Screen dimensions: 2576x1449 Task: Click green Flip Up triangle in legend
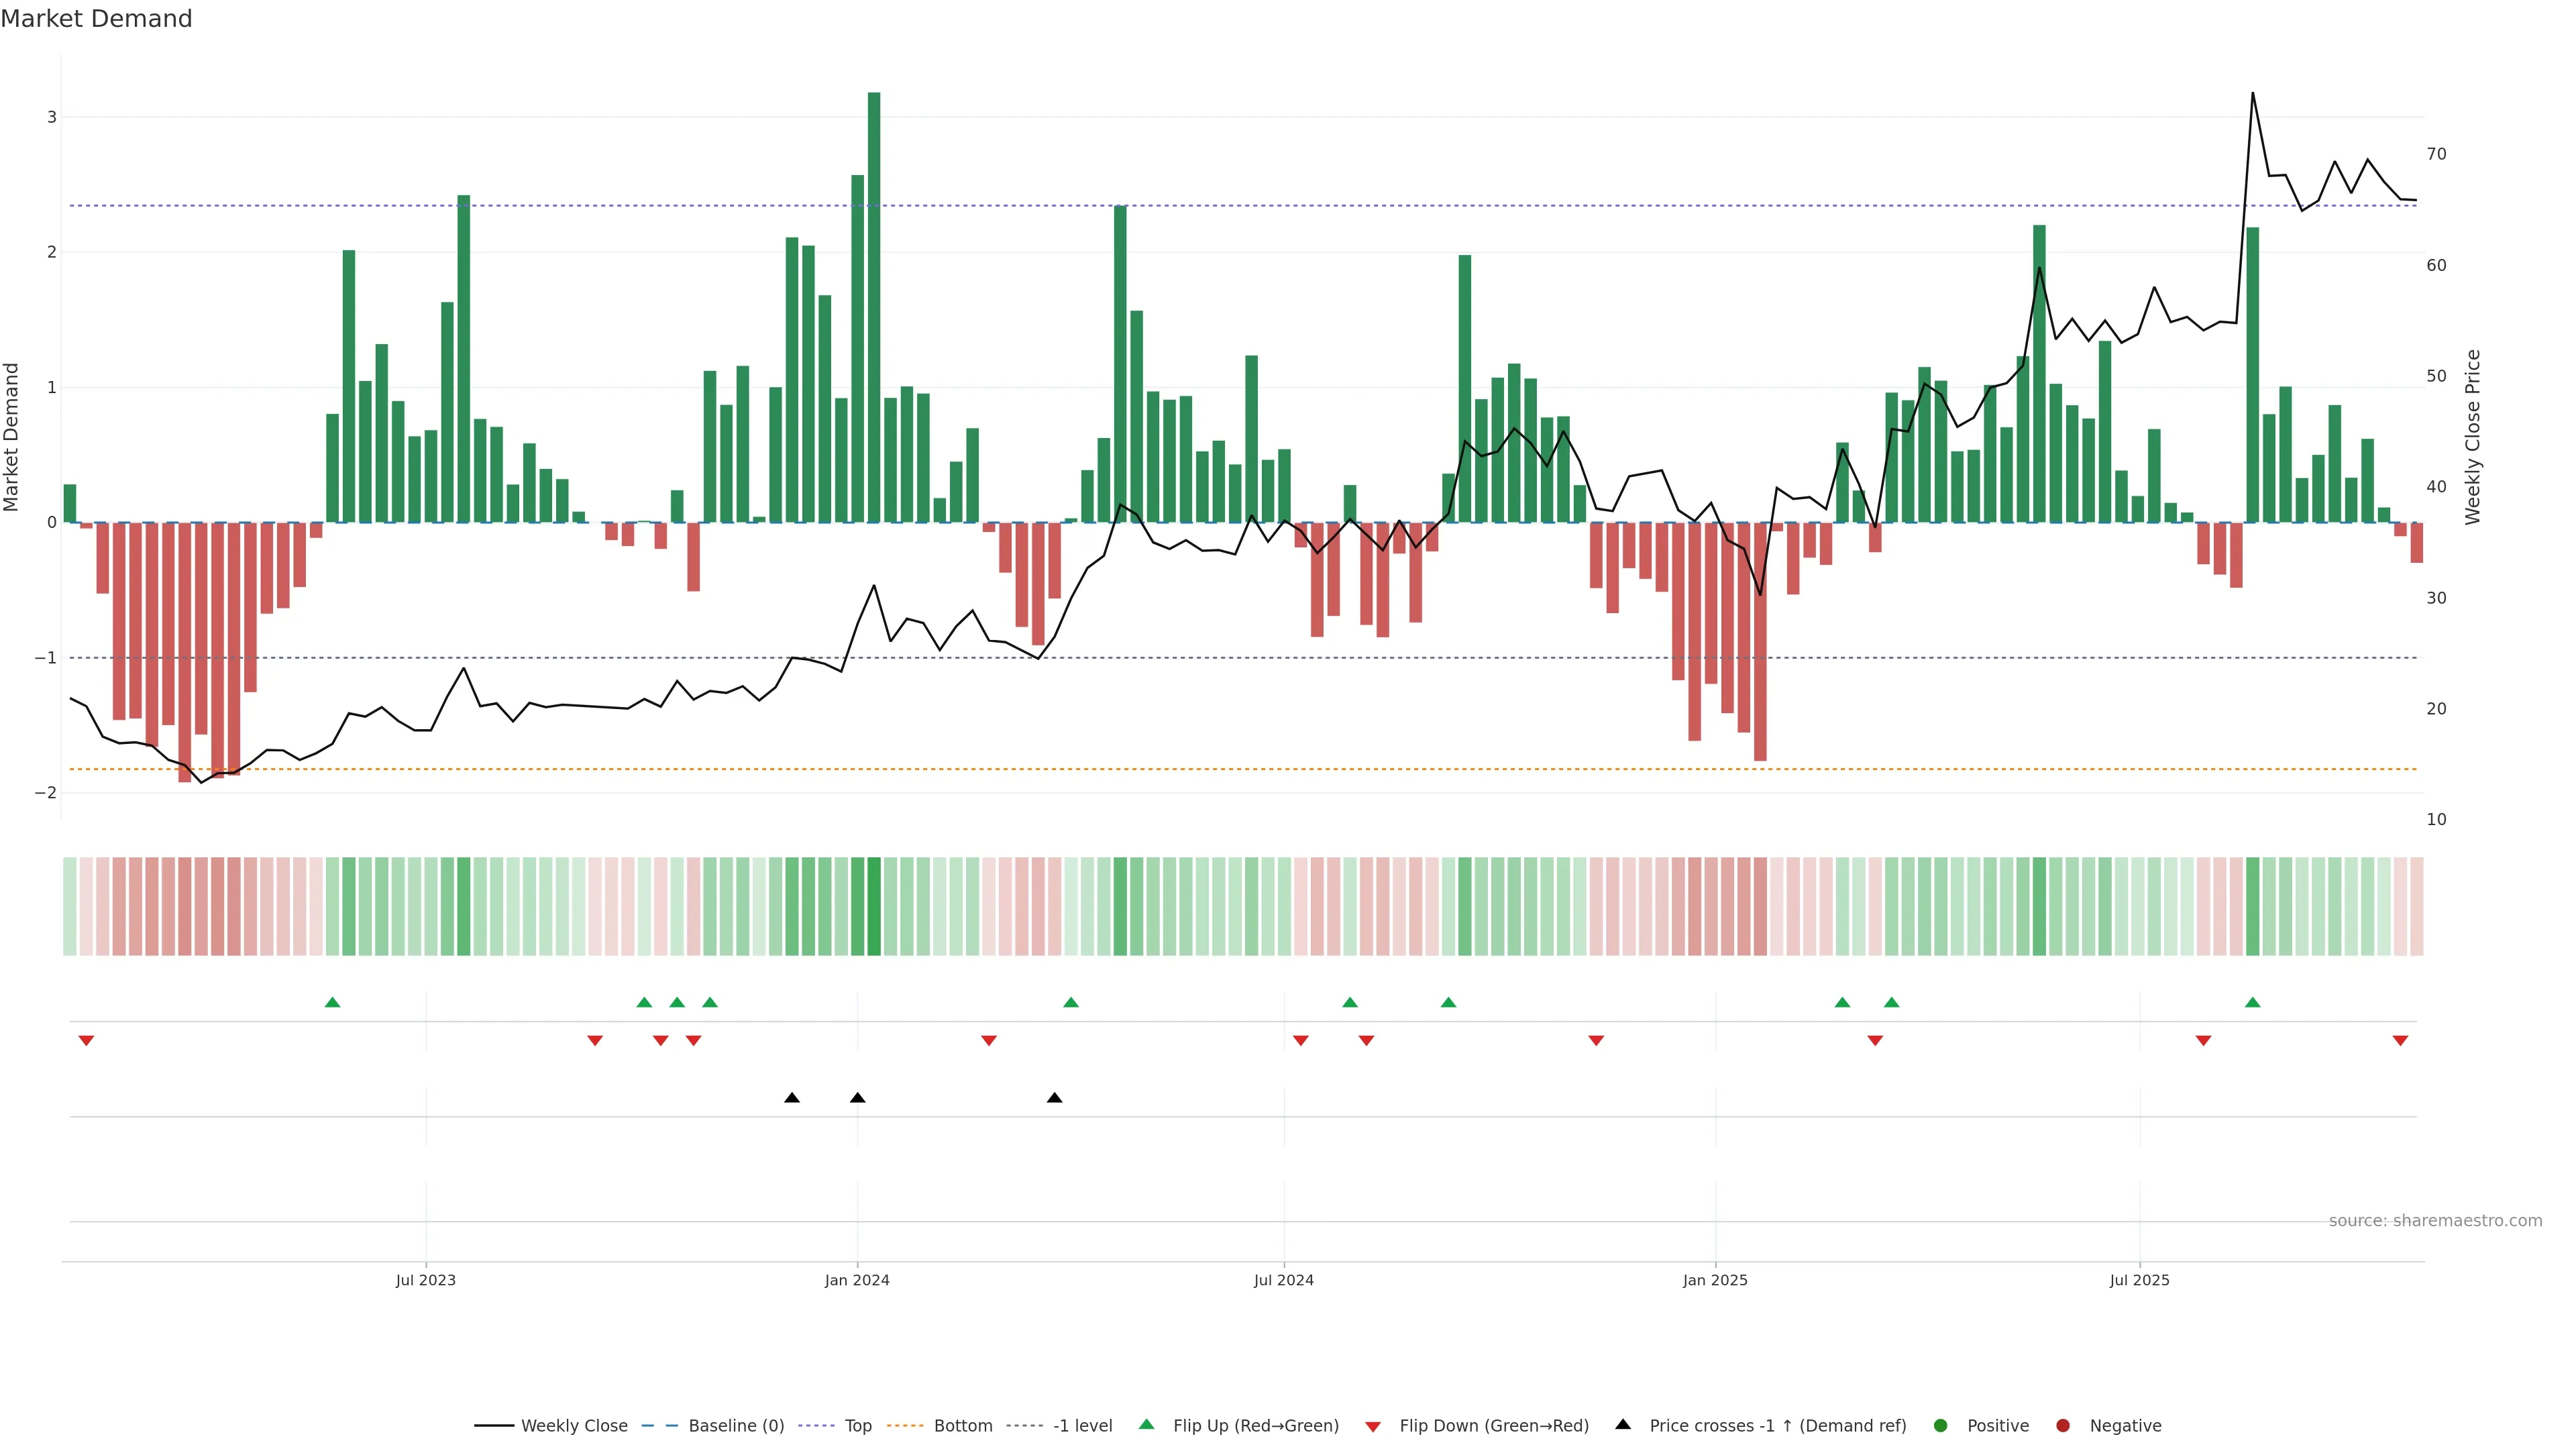[1146, 1424]
